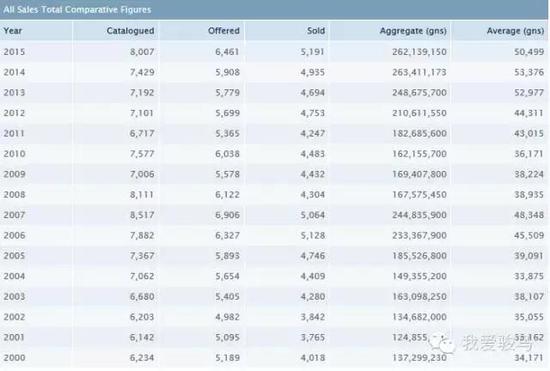Click the 2005 average value 39,091
550x371 pixels.
pyautogui.click(x=529, y=256)
